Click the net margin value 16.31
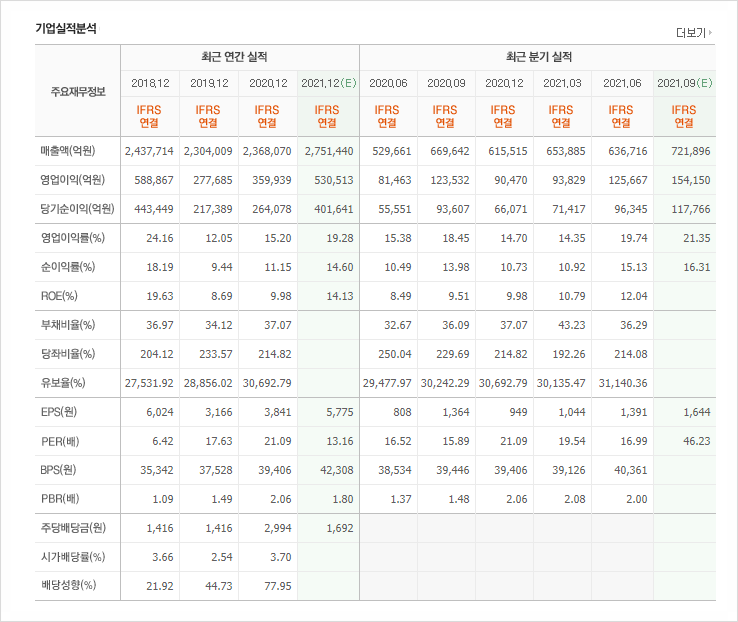 pyautogui.click(x=697, y=268)
